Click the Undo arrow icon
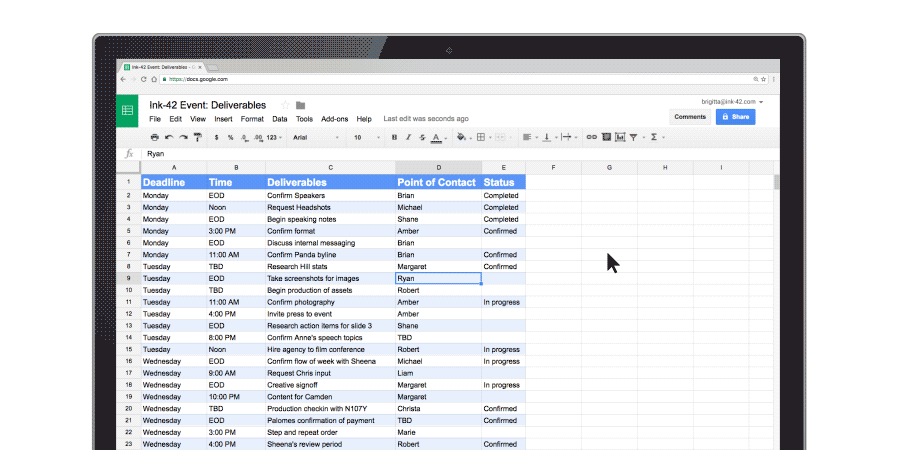This screenshot has height=450, width=900. point(169,137)
